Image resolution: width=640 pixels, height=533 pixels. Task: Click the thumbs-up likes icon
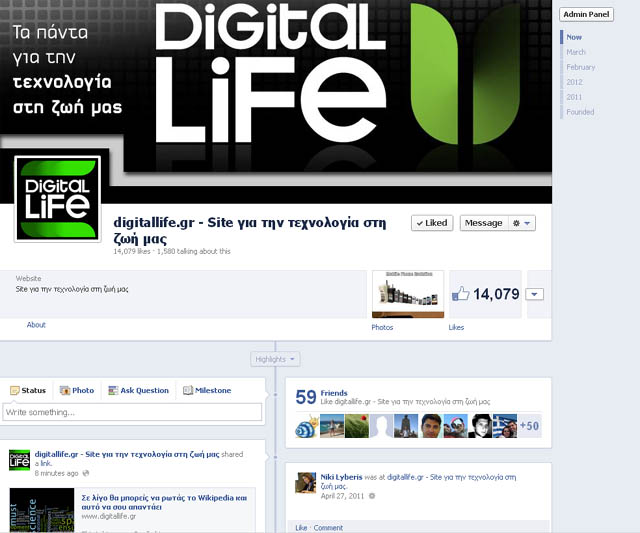(460, 294)
